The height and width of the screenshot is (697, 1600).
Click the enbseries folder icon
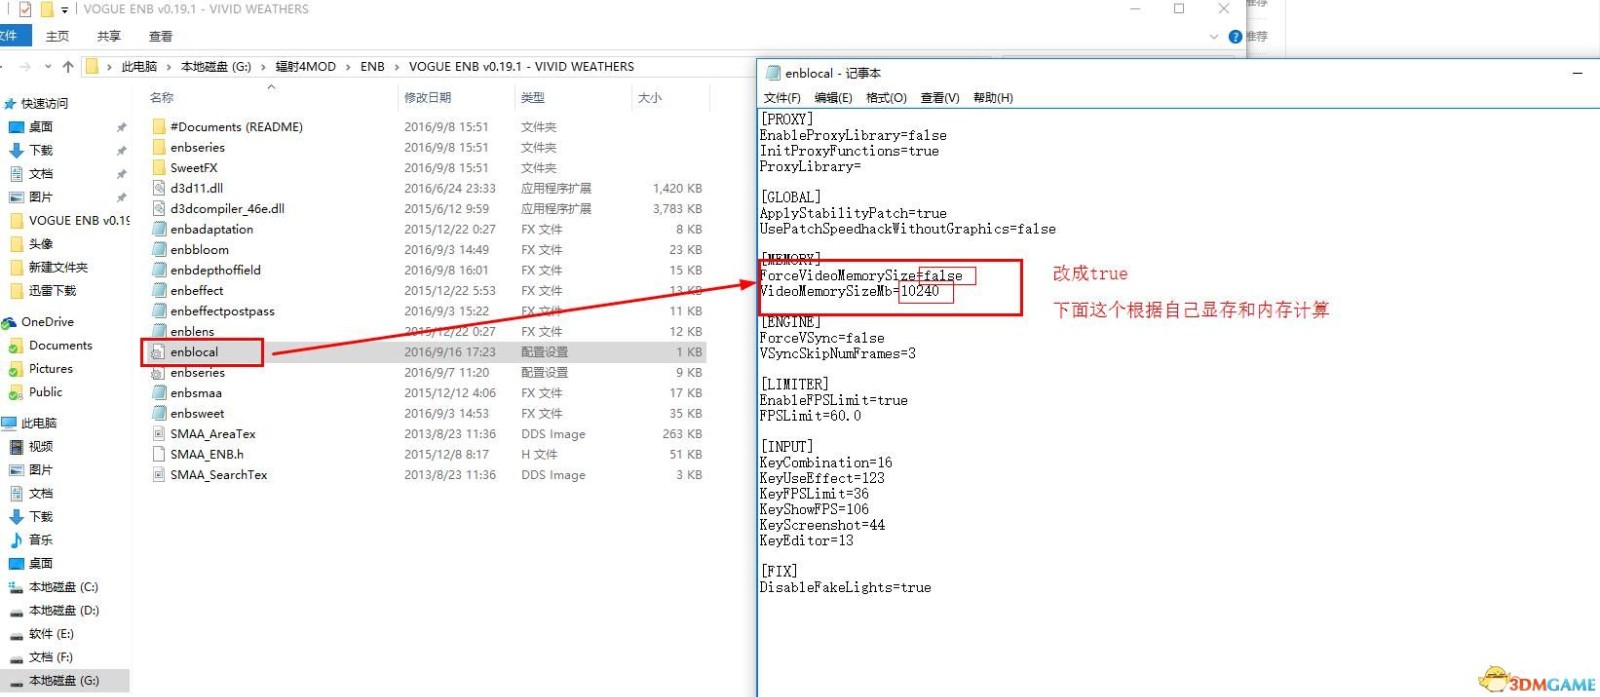click(x=159, y=147)
